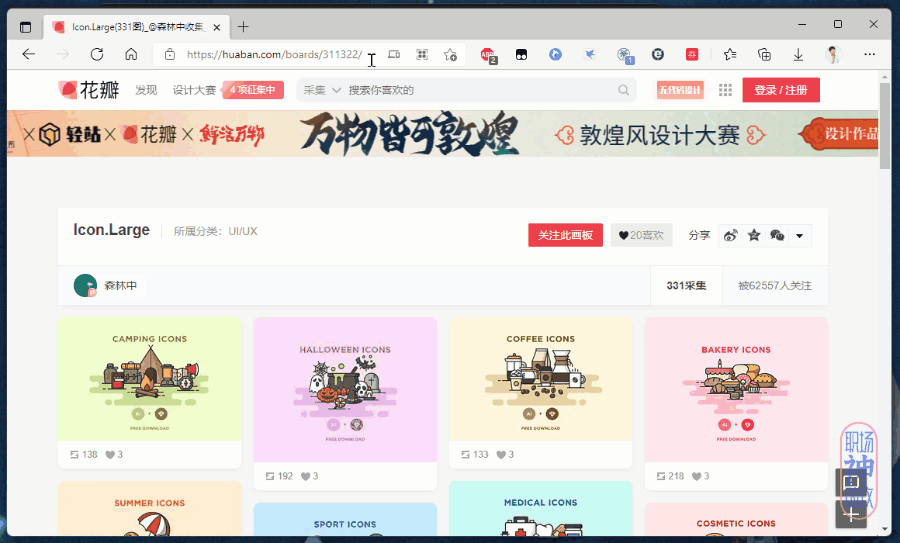900x543 pixels.
Task: Click the 无代码设计 button
Action: point(680,90)
